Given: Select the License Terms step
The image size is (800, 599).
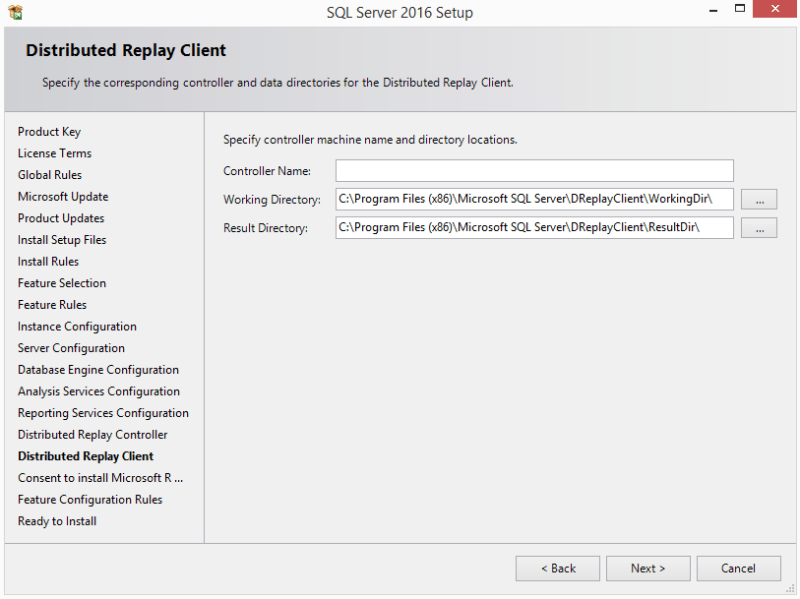Looking at the screenshot, I should click(55, 153).
